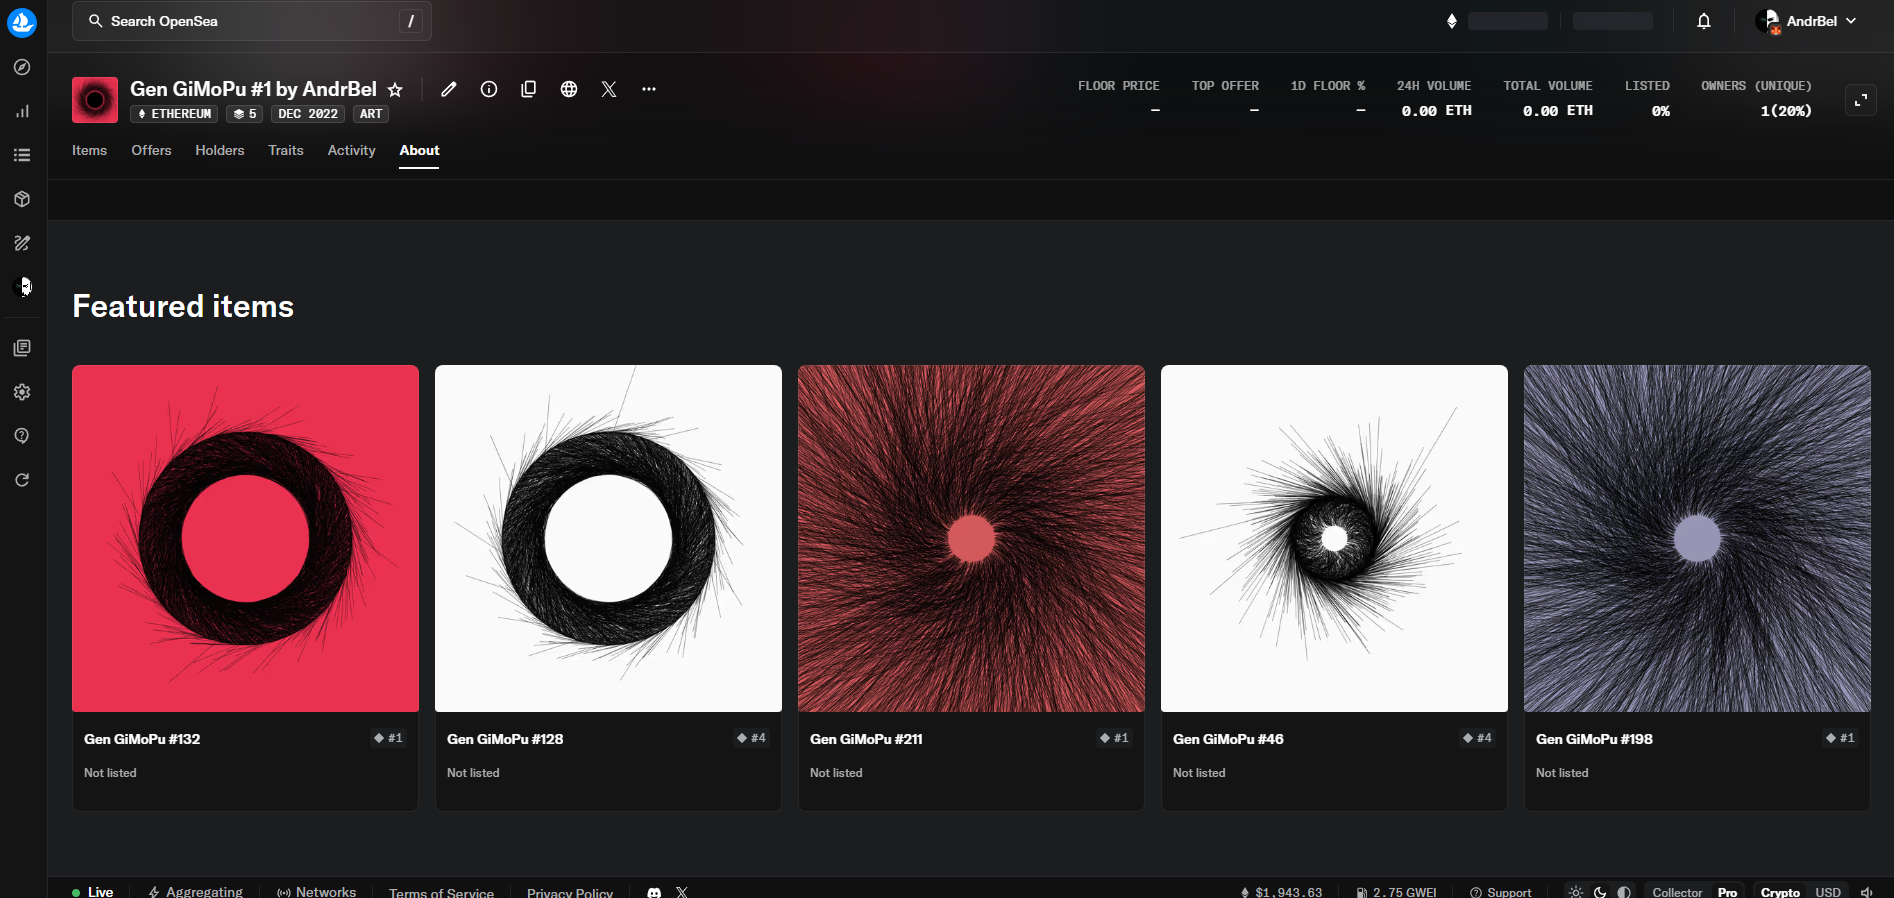Open the Gen GiMoPu #211 red artwork thumbnail
This screenshot has height=898, width=1894.
[x=971, y=538]
